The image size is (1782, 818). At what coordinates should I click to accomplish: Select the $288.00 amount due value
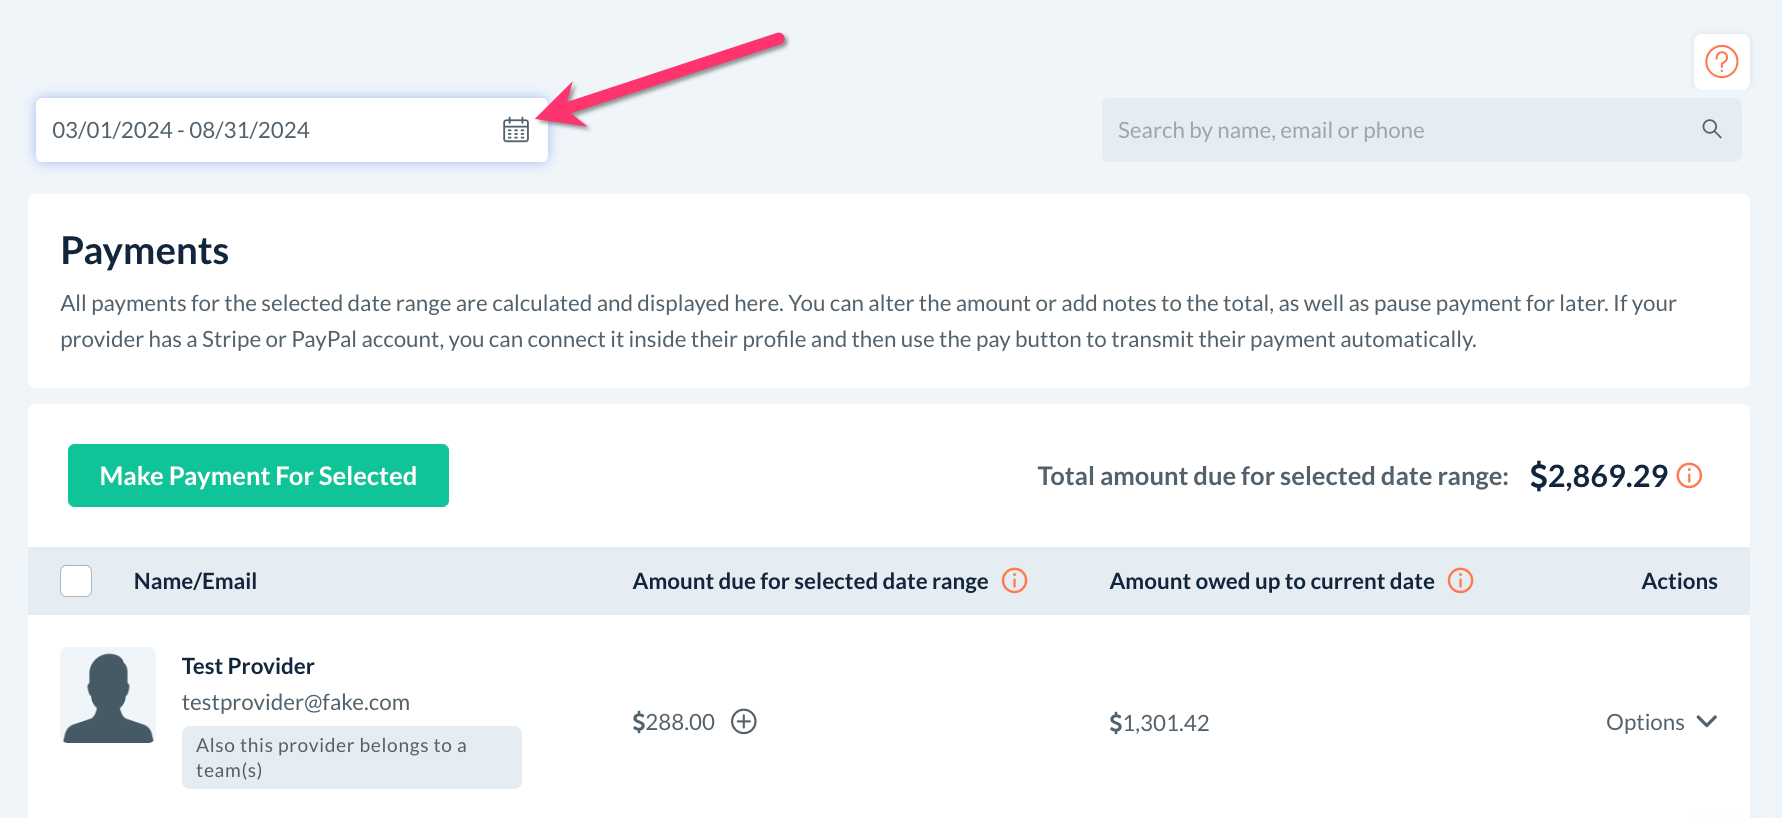(x=673, y=722)
